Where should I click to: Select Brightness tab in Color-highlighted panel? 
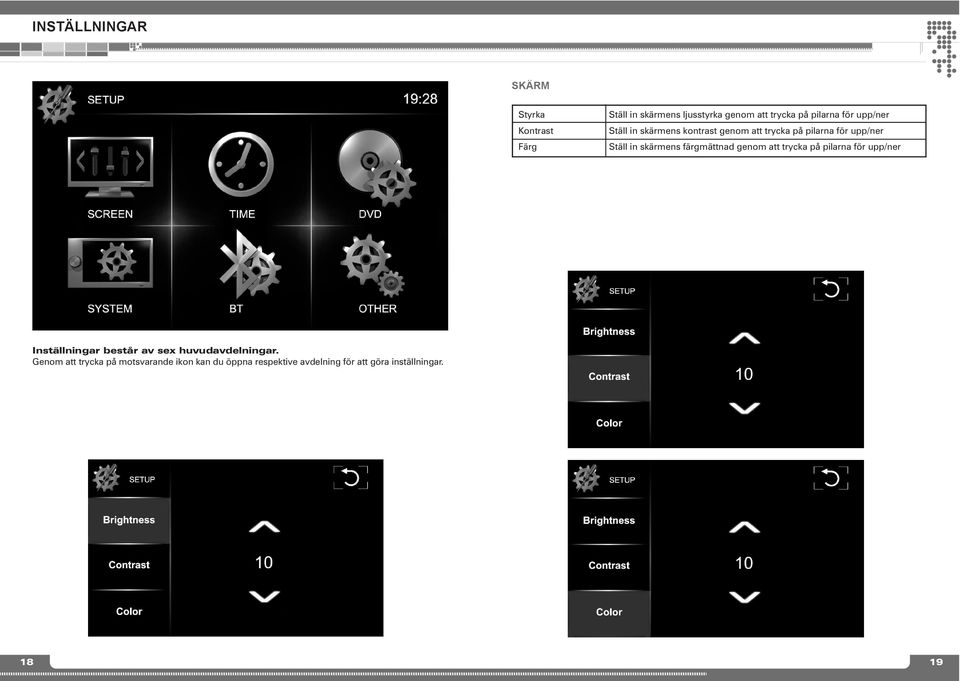point(609,521)
